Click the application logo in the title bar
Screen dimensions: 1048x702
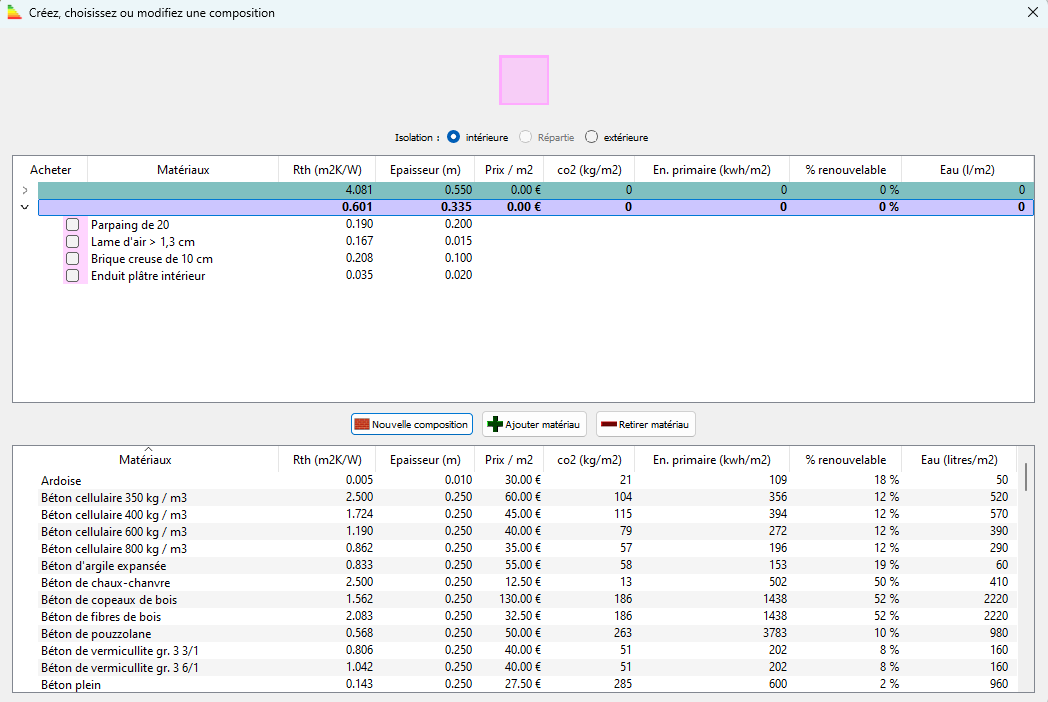pos(13,13)
